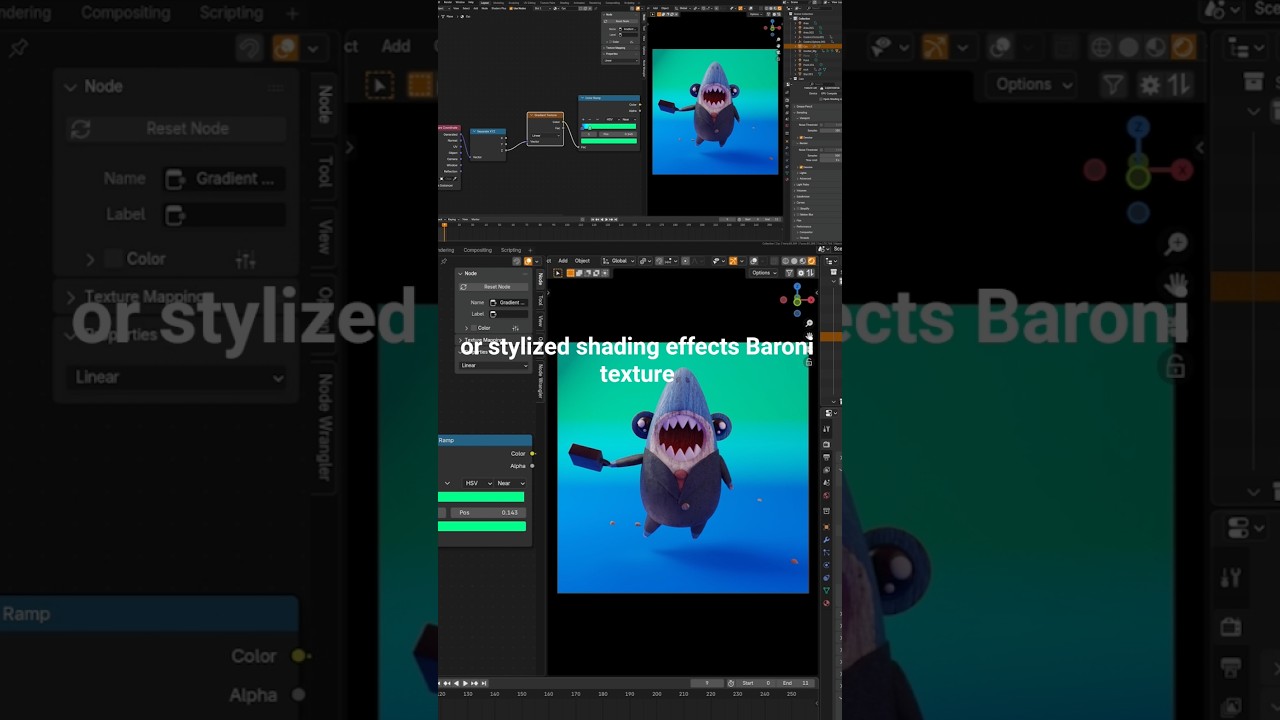Screen dimensions: 1280x720
Task: Toggle the snap magnet button in center header
Action: click(x=660, y=260)
